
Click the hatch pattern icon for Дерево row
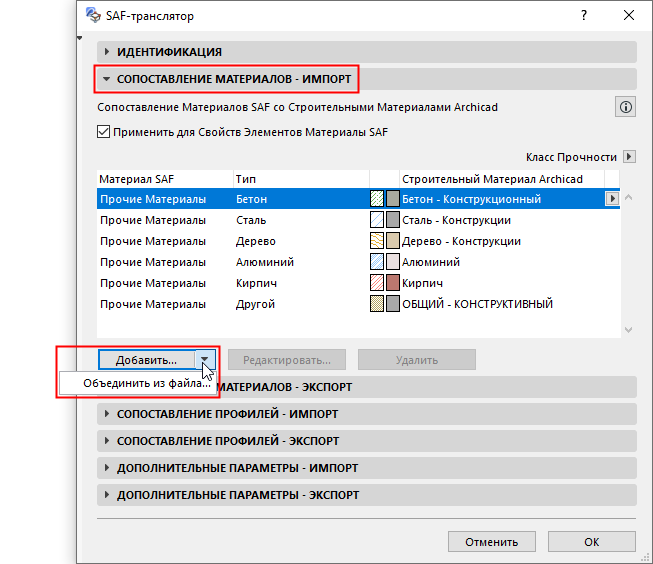click(x=377, y=241)
